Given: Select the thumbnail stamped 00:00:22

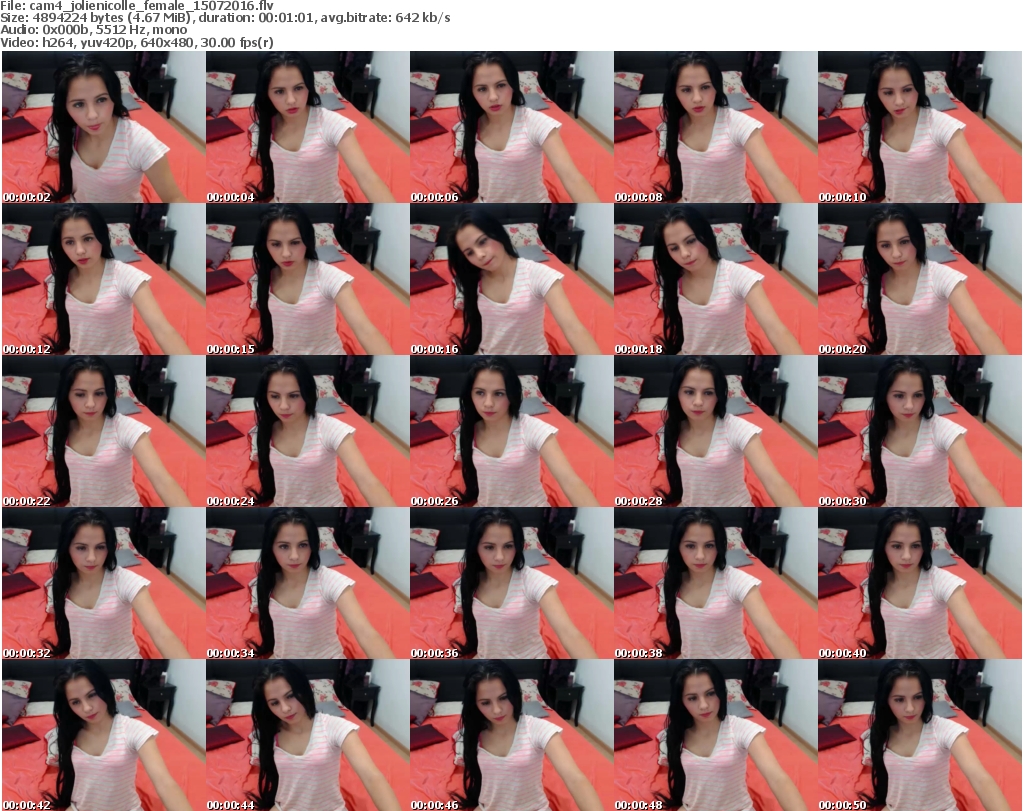Looking at the screenshot, I should [104, 432].
